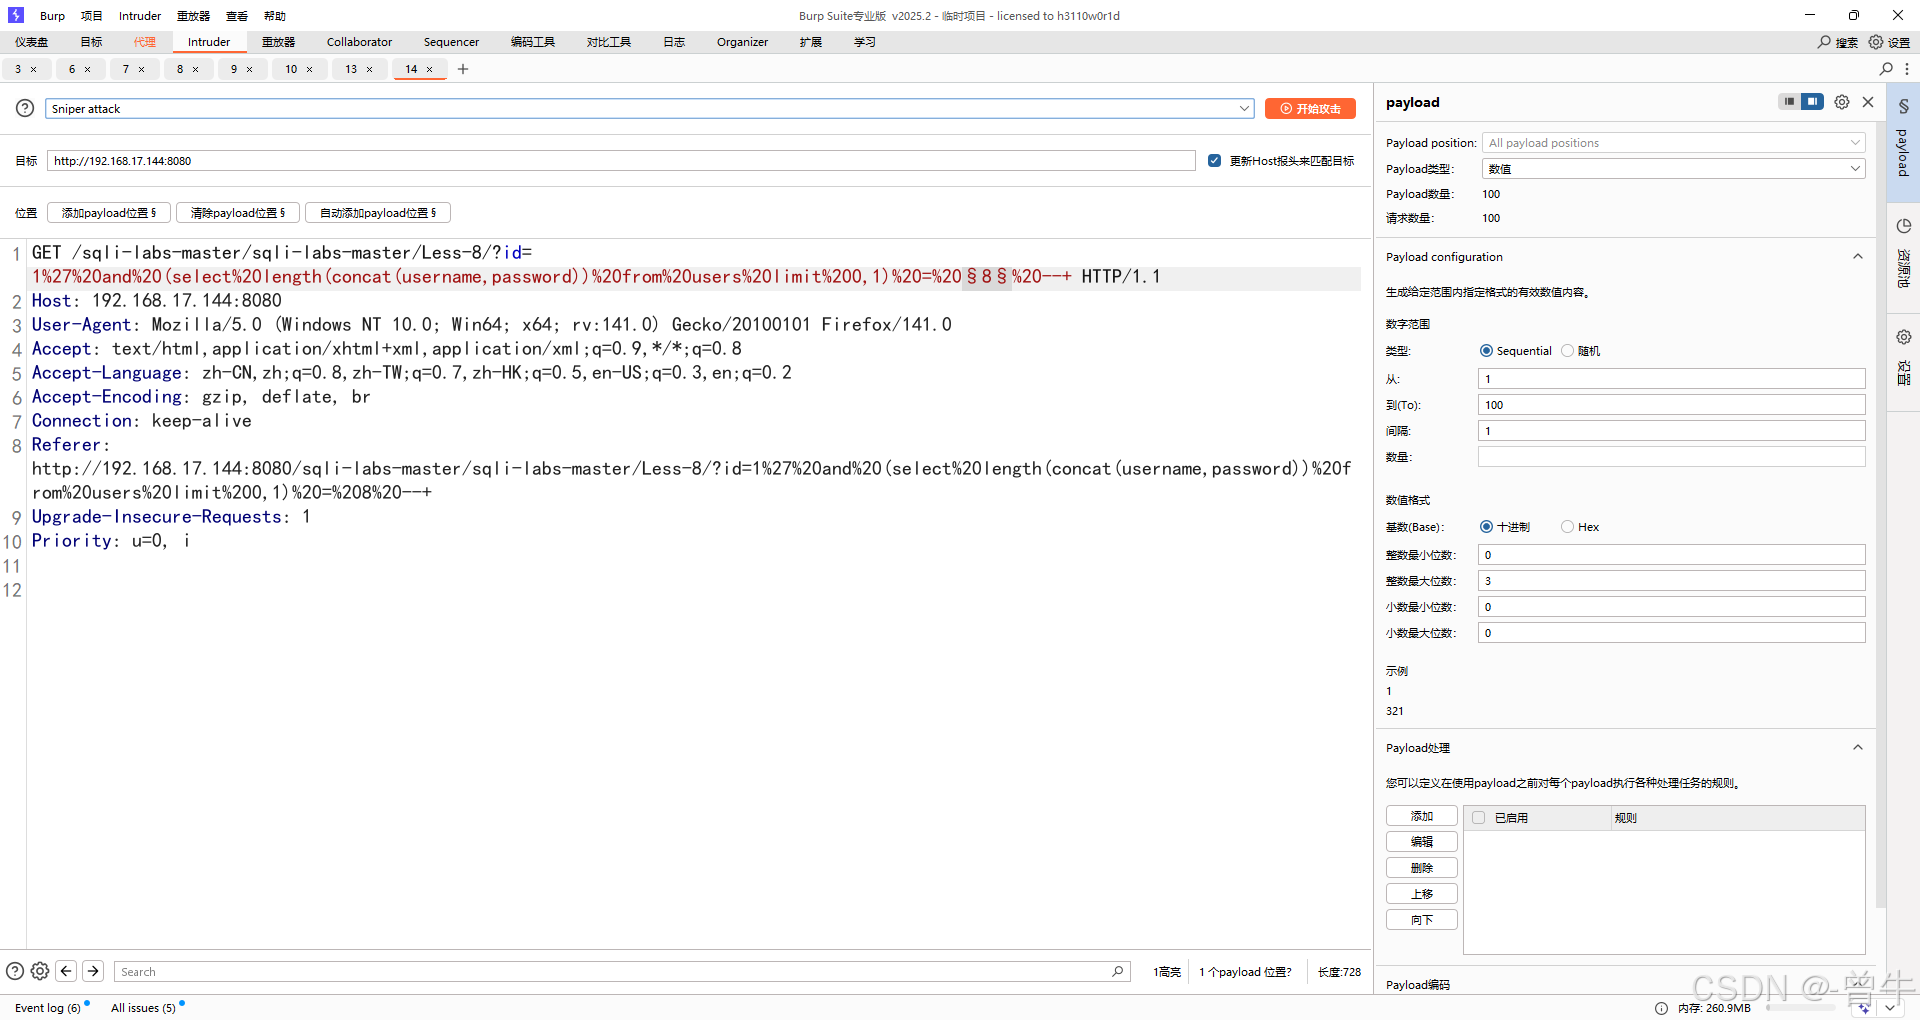Image resolution: width=1920 pixels, height=1020 pixels.
Task: Switch to 代理 proxy tab
Action: (x=145, y=42)
